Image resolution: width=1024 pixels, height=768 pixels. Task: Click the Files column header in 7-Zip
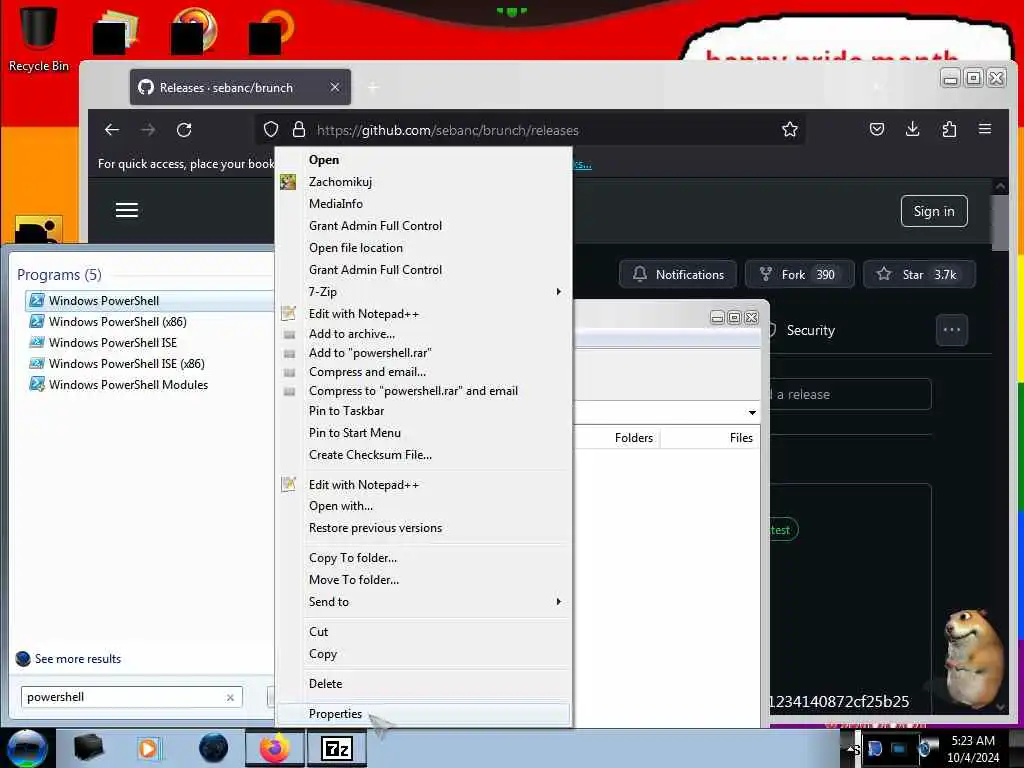pyautogui.click(x=710, y=438)
